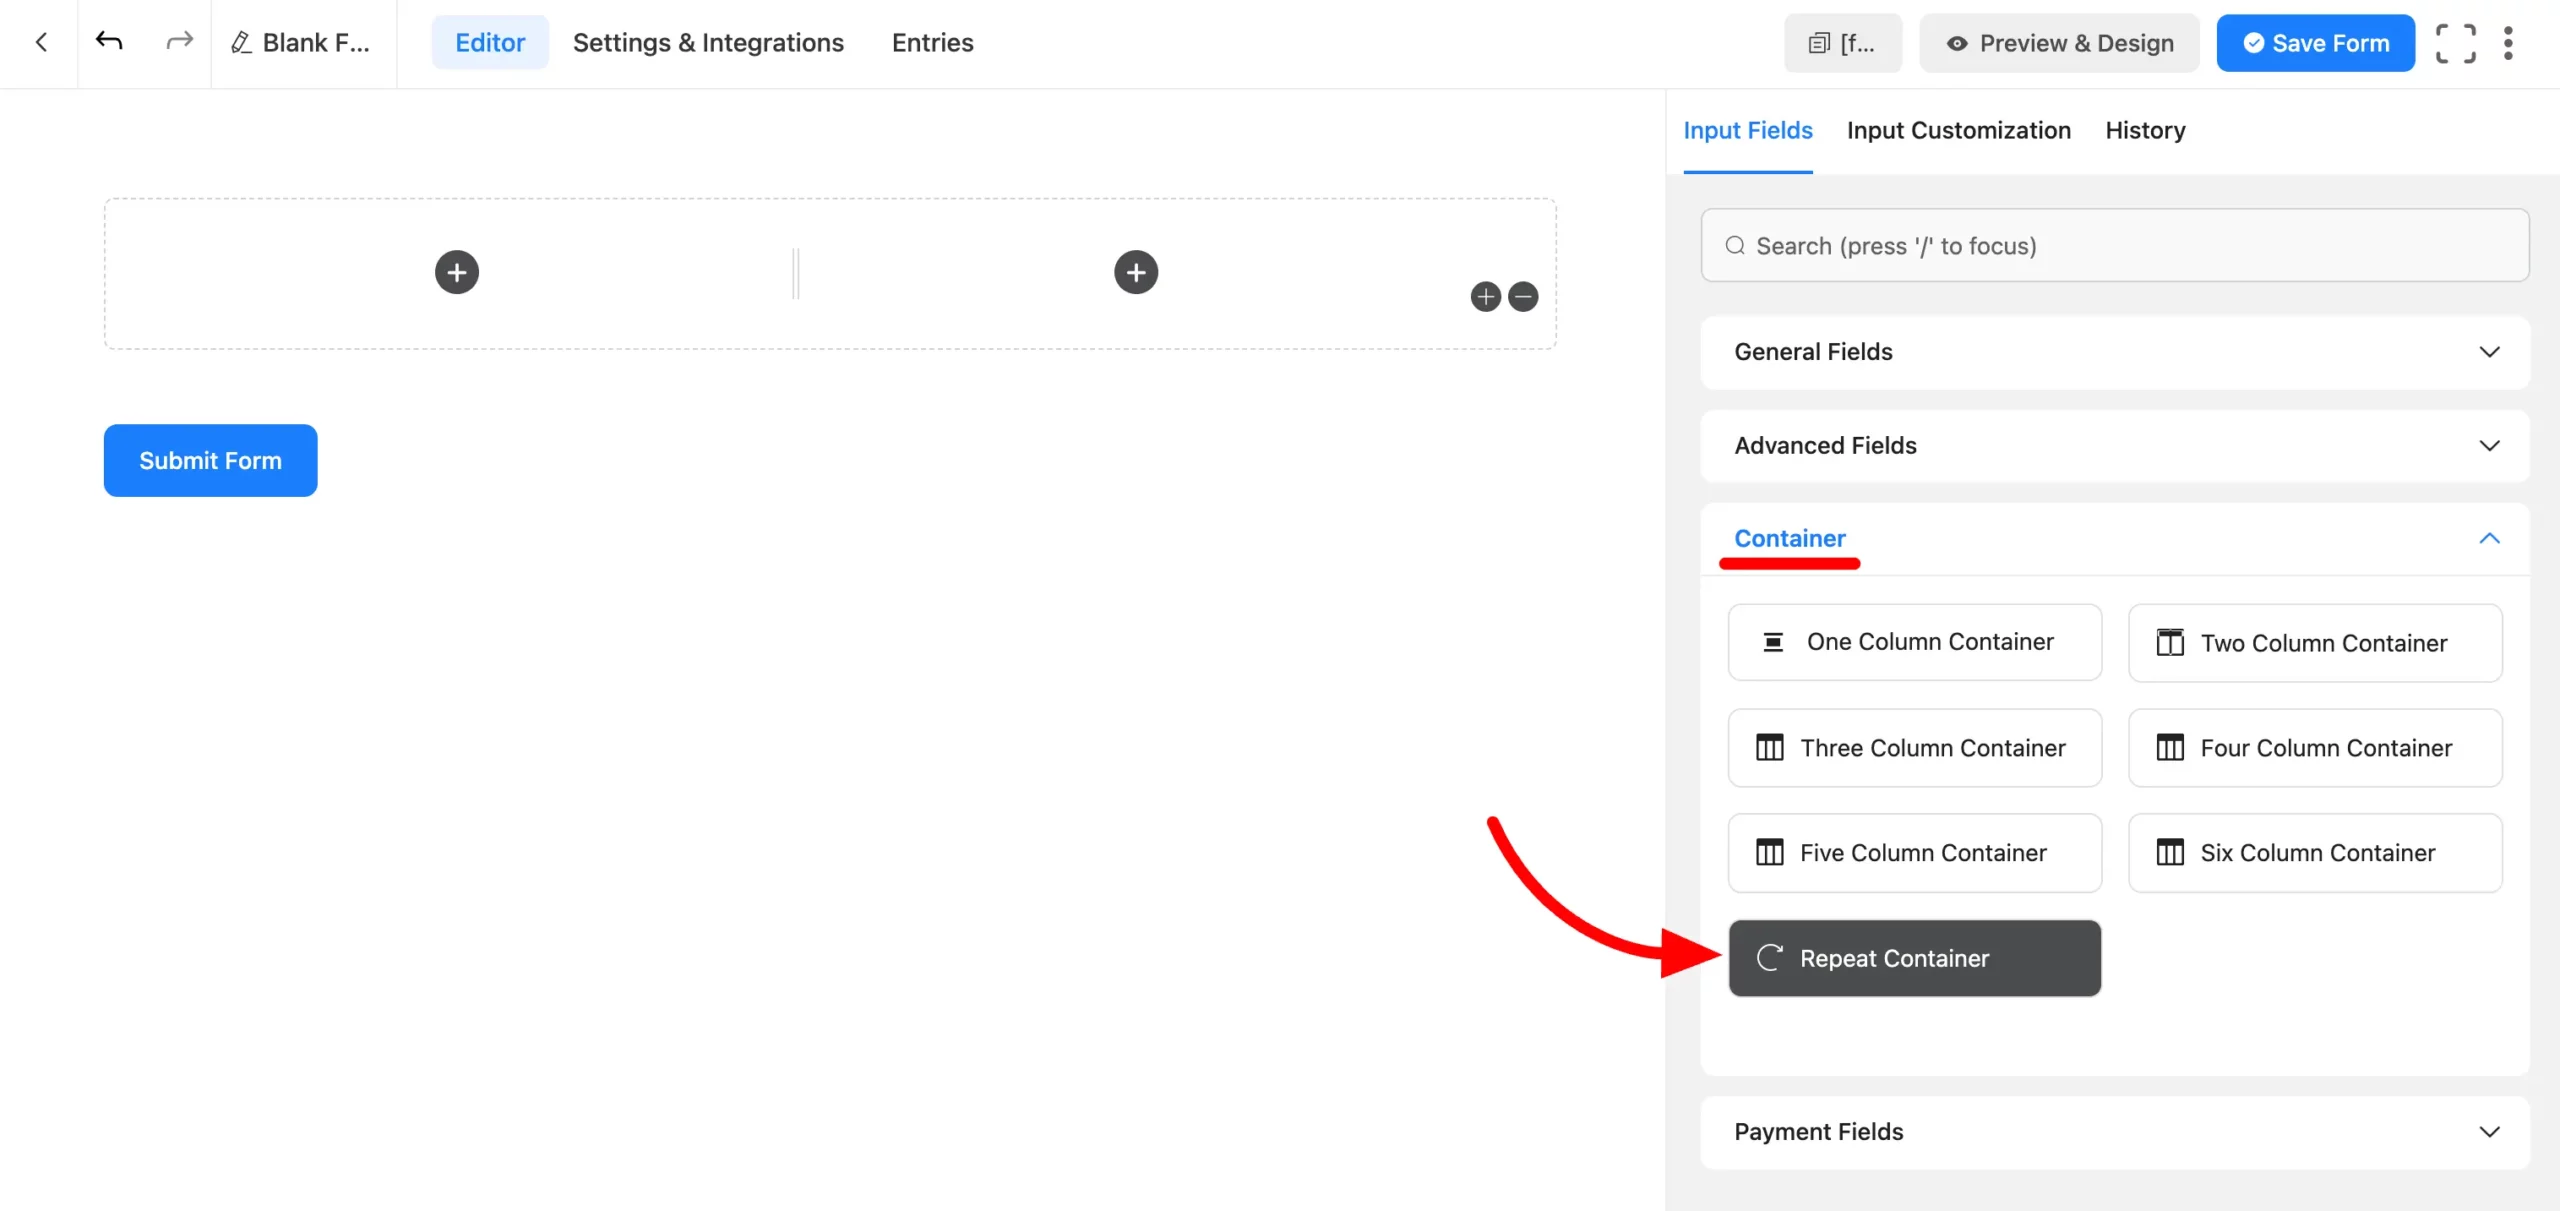Open the Settings & Integrations tab
This screenshot has height=1211, width=2560.
click(x=708, y=43)
